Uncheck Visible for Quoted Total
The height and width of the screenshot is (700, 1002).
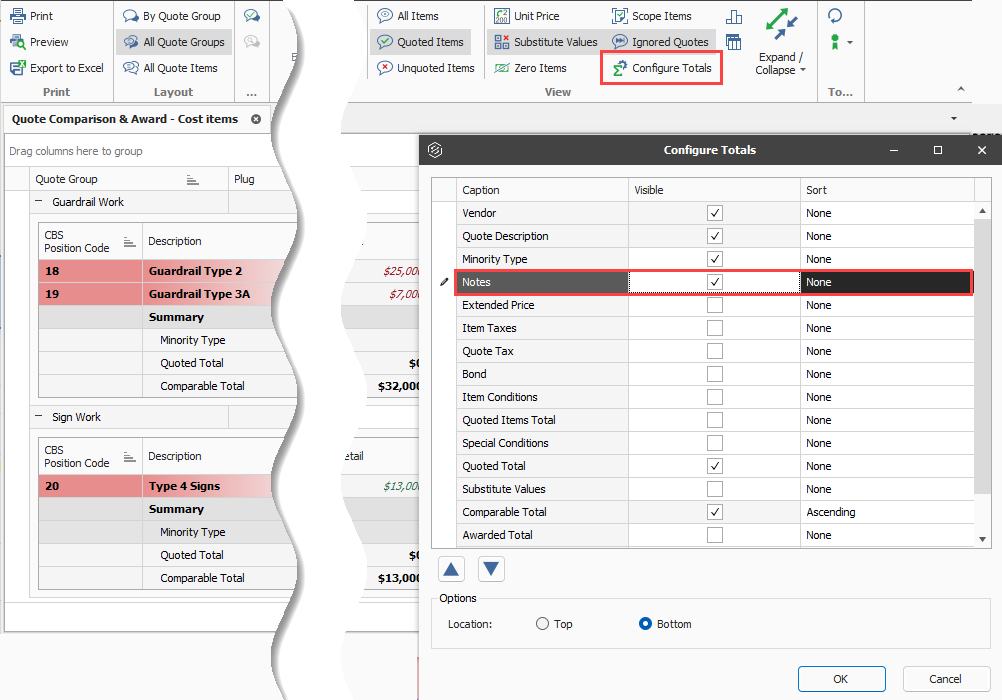[x=714, y=466]
